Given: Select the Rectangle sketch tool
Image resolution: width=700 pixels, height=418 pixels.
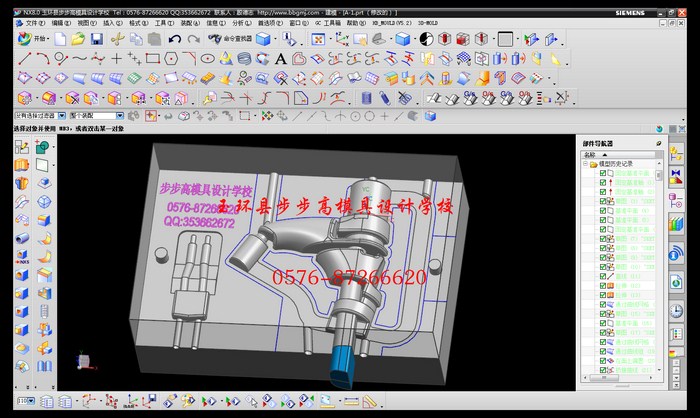Looking at the screenshot, I should [x=153, y=58].
